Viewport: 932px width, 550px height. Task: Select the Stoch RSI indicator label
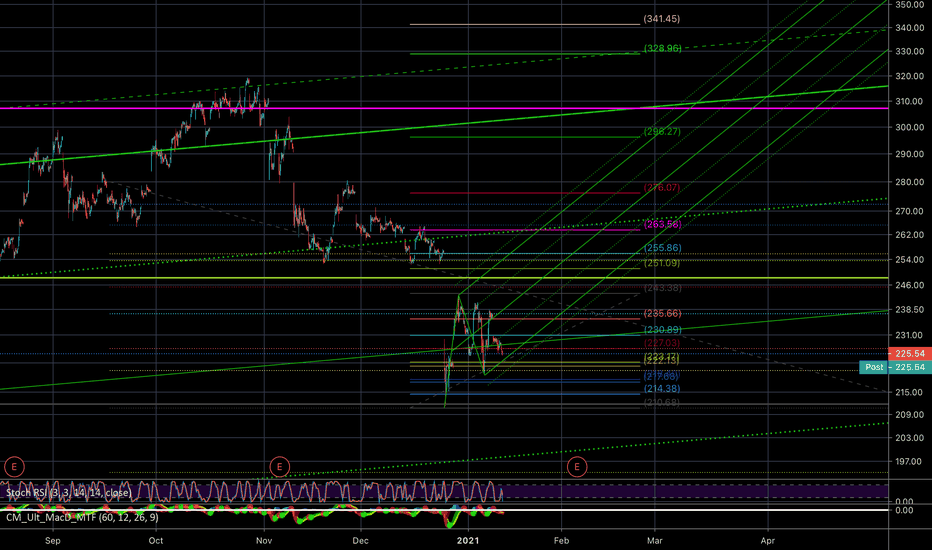(68, 493)
